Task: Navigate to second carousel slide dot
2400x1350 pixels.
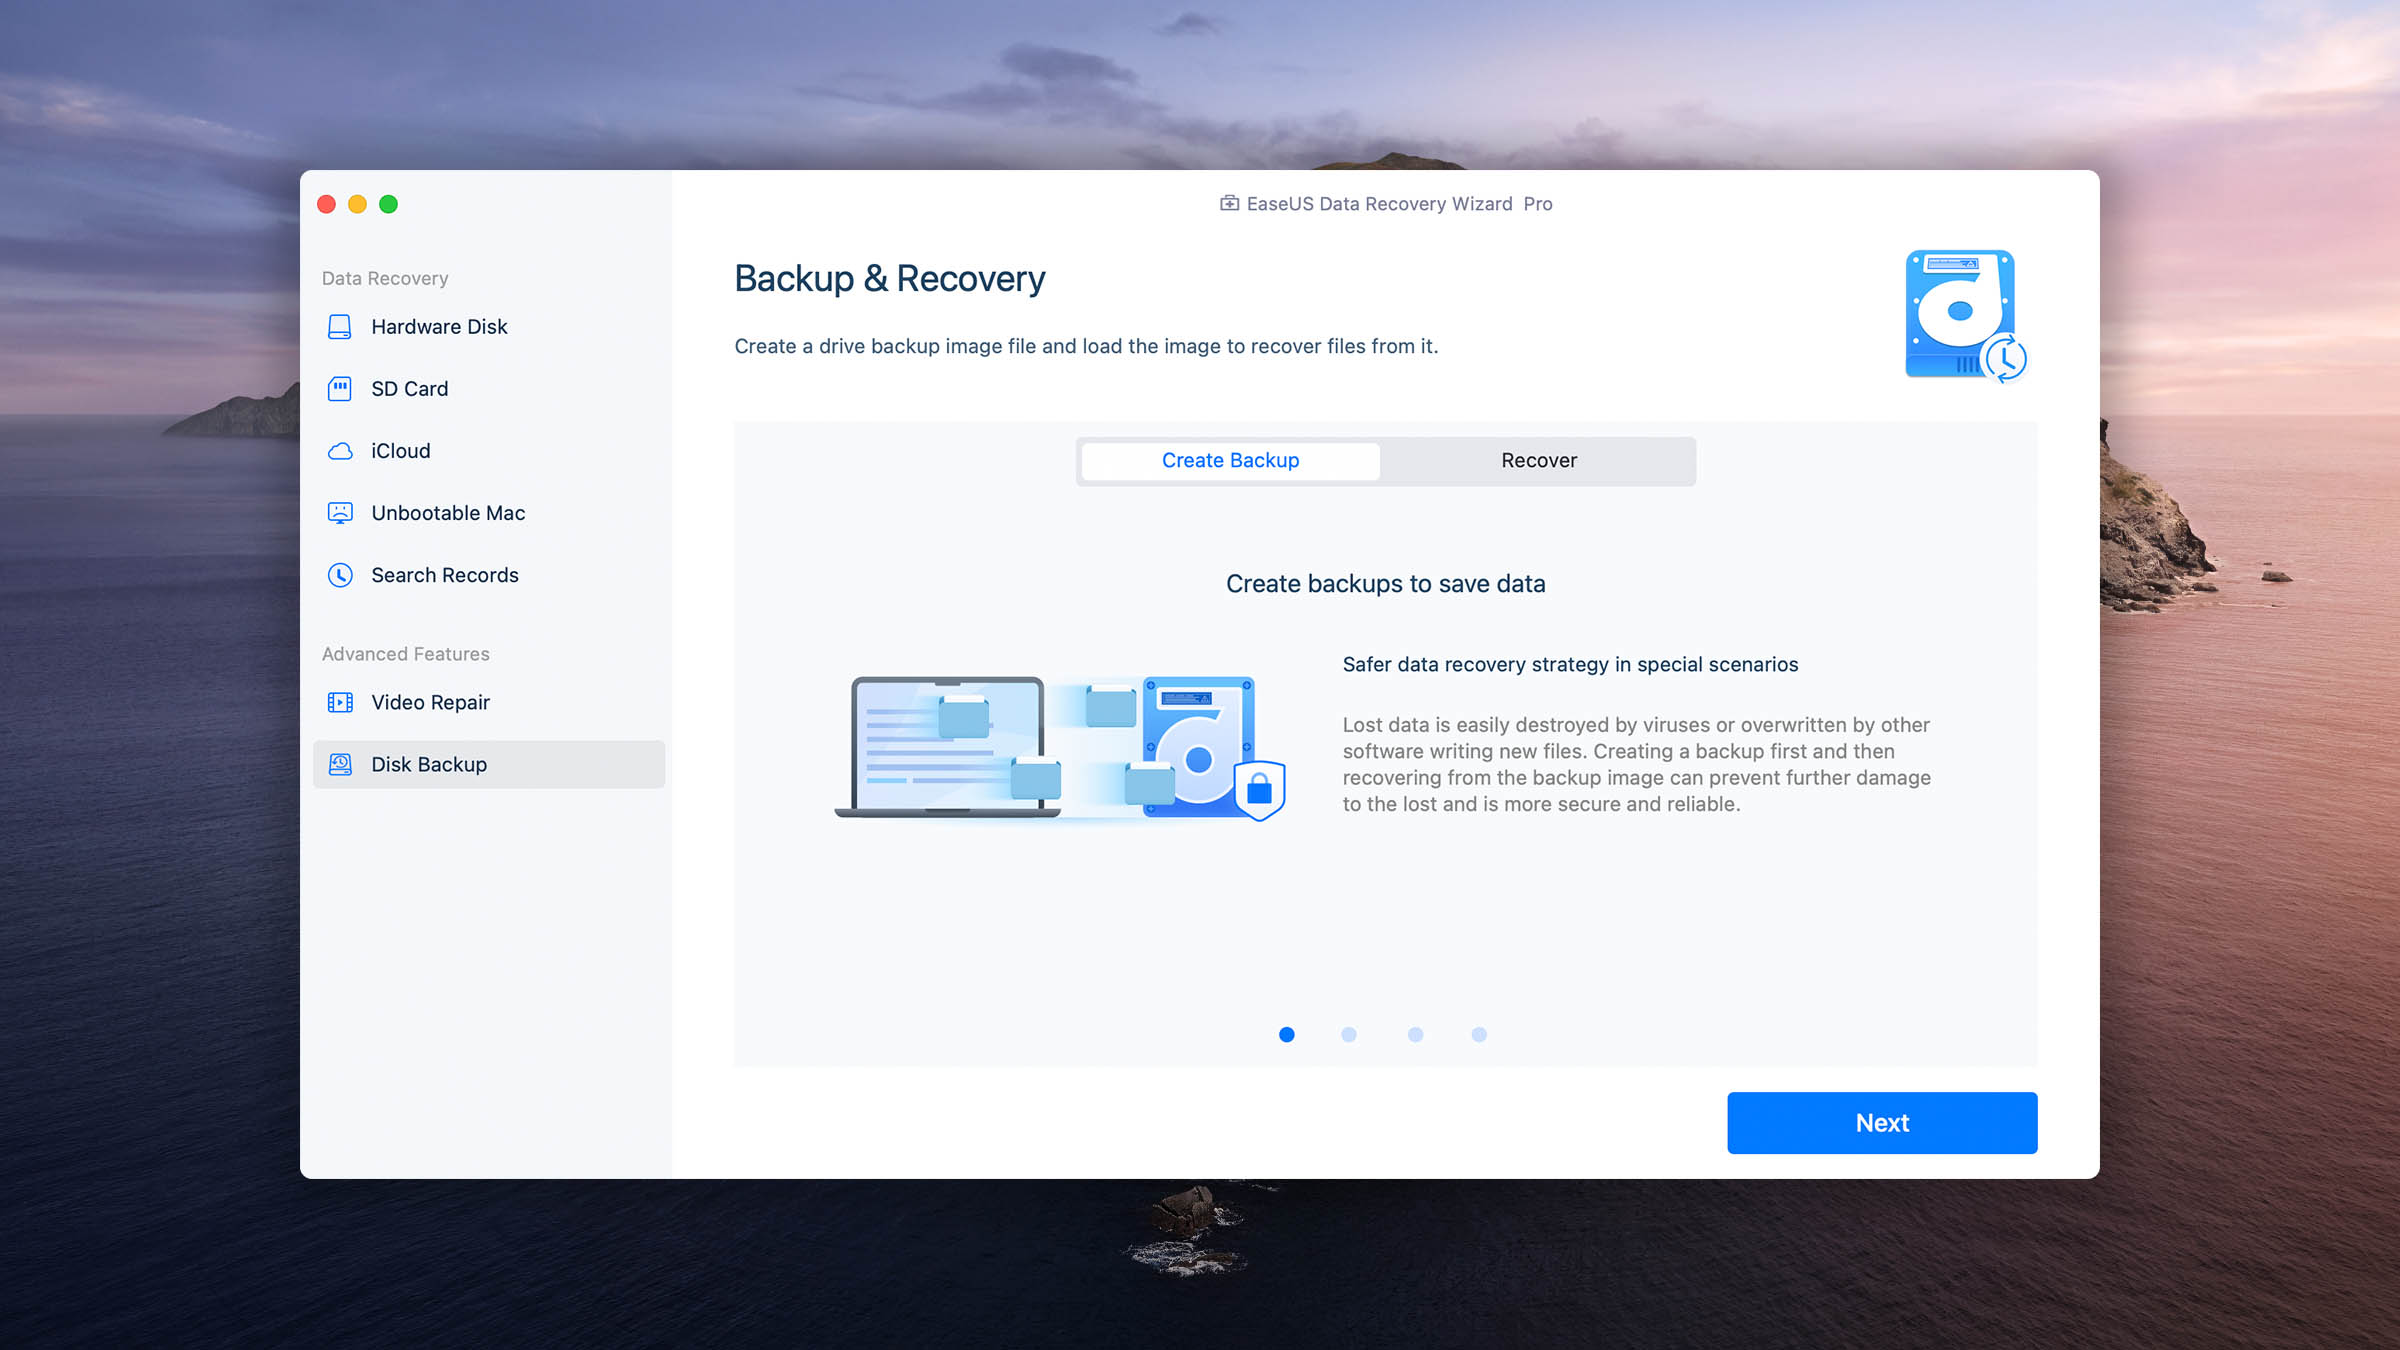Action: (1350, 1034)
